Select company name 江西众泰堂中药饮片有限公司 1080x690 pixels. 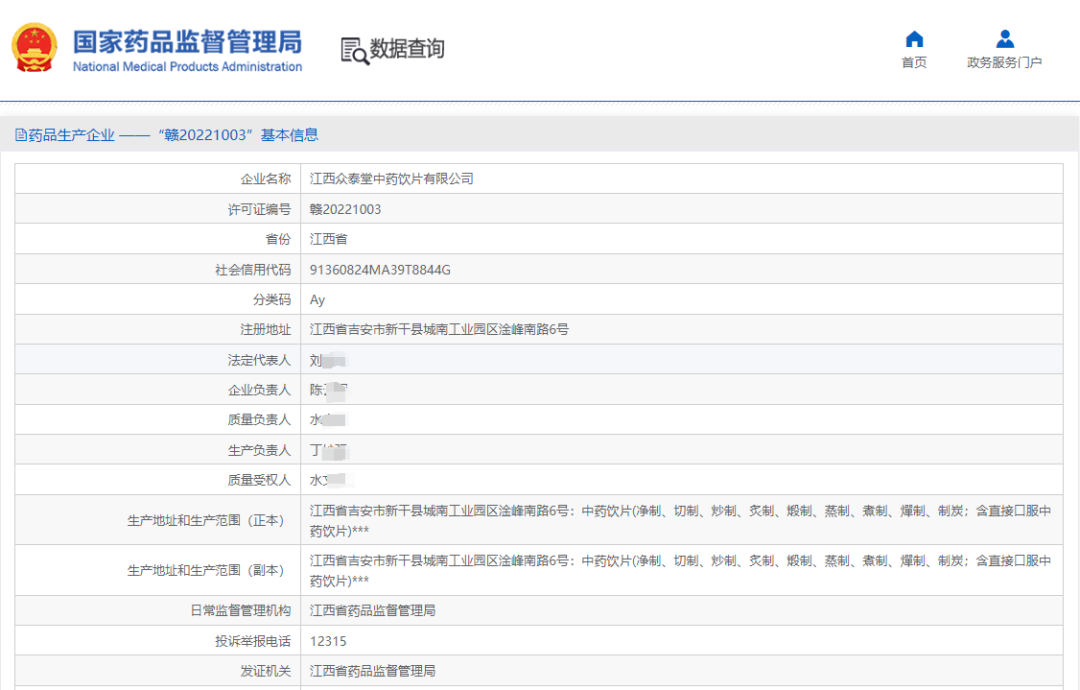391,179
